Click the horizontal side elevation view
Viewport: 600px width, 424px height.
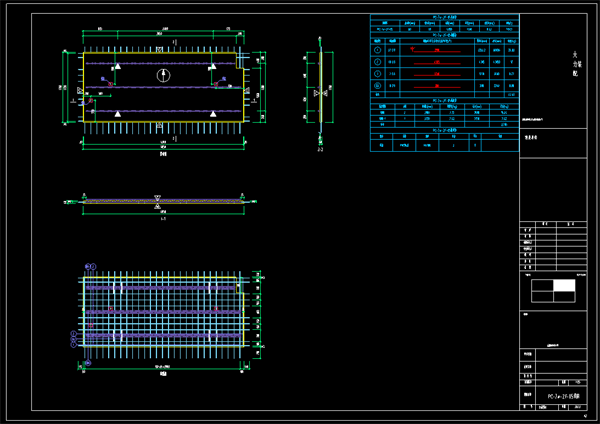(x=163, y=202)
